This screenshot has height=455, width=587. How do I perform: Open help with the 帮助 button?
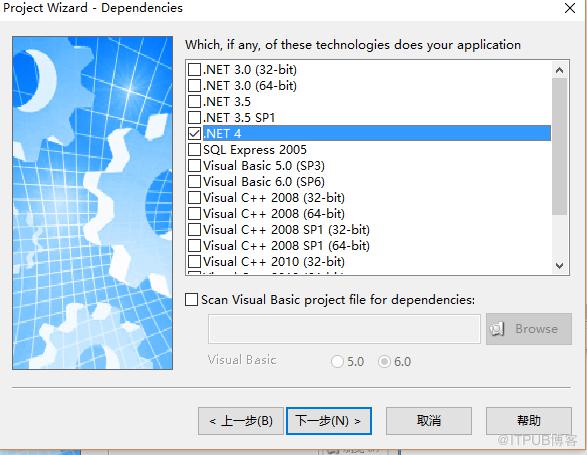529,421
